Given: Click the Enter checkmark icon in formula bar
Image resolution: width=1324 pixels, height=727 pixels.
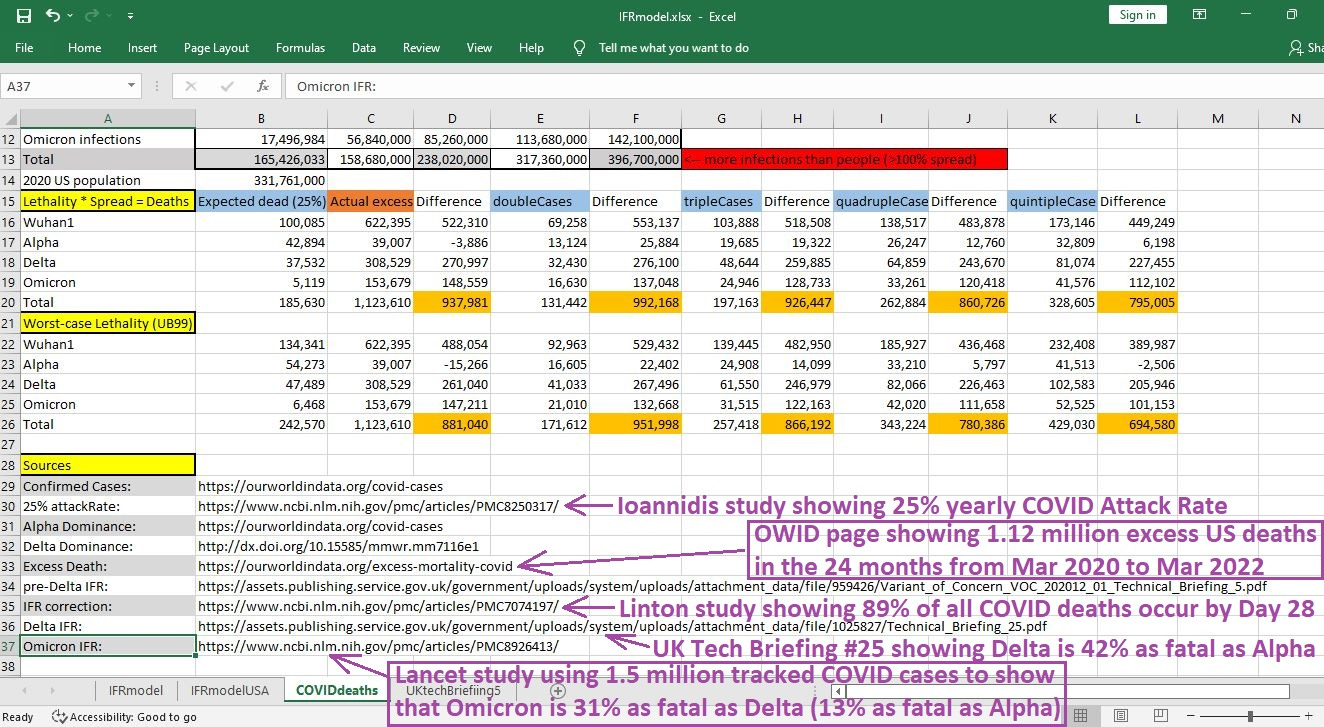Looking at the screenshot, I should pyautogui.click(x=227, y=87).
